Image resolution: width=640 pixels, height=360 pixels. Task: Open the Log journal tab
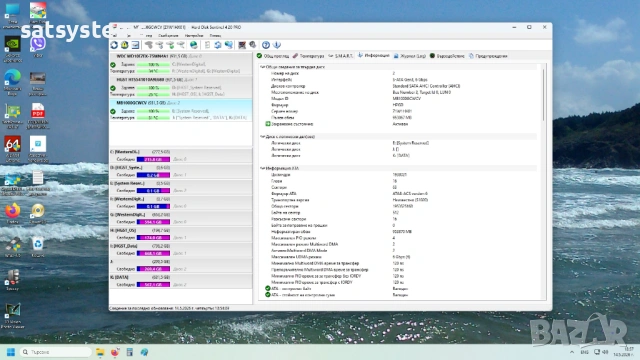click(x=409, y=56)
